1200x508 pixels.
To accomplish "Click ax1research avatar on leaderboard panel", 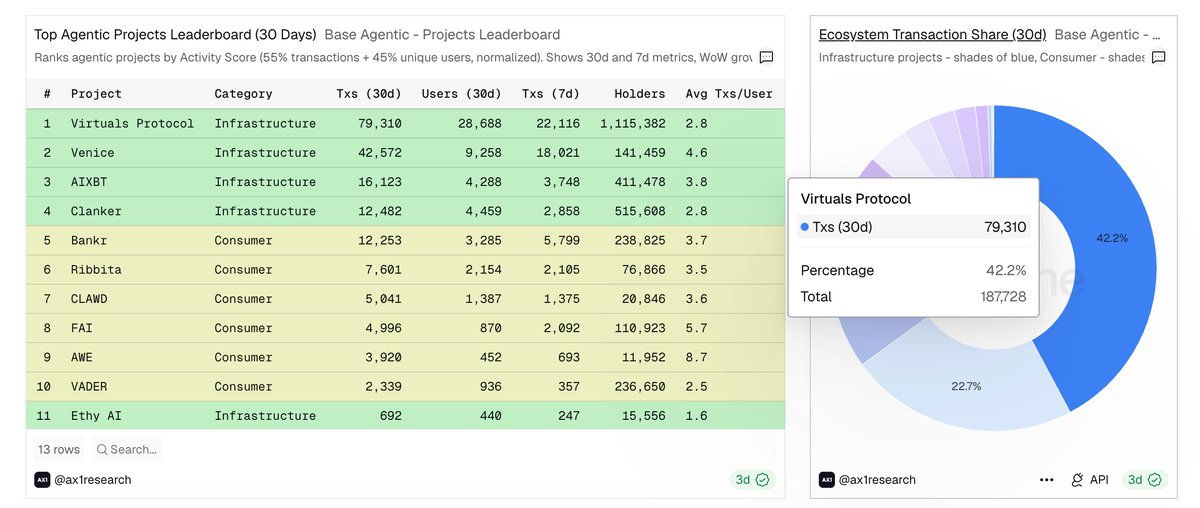I will pyautogui.click(x=42, y=480).
